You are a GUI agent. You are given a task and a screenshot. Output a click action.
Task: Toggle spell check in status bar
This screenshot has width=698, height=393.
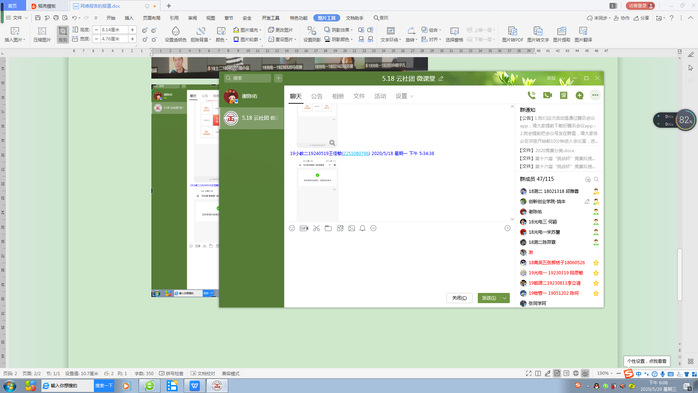[x=171, y=373]
